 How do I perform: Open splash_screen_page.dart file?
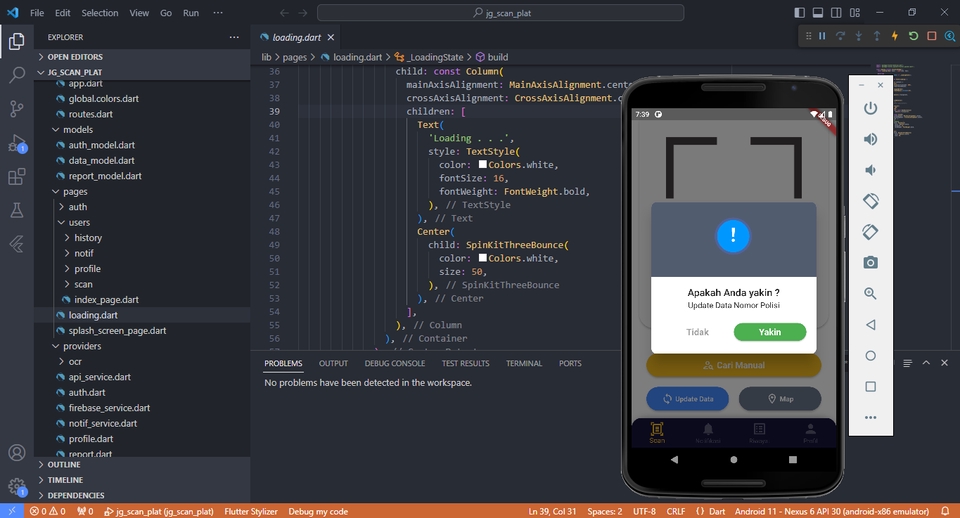click(142, 331)
